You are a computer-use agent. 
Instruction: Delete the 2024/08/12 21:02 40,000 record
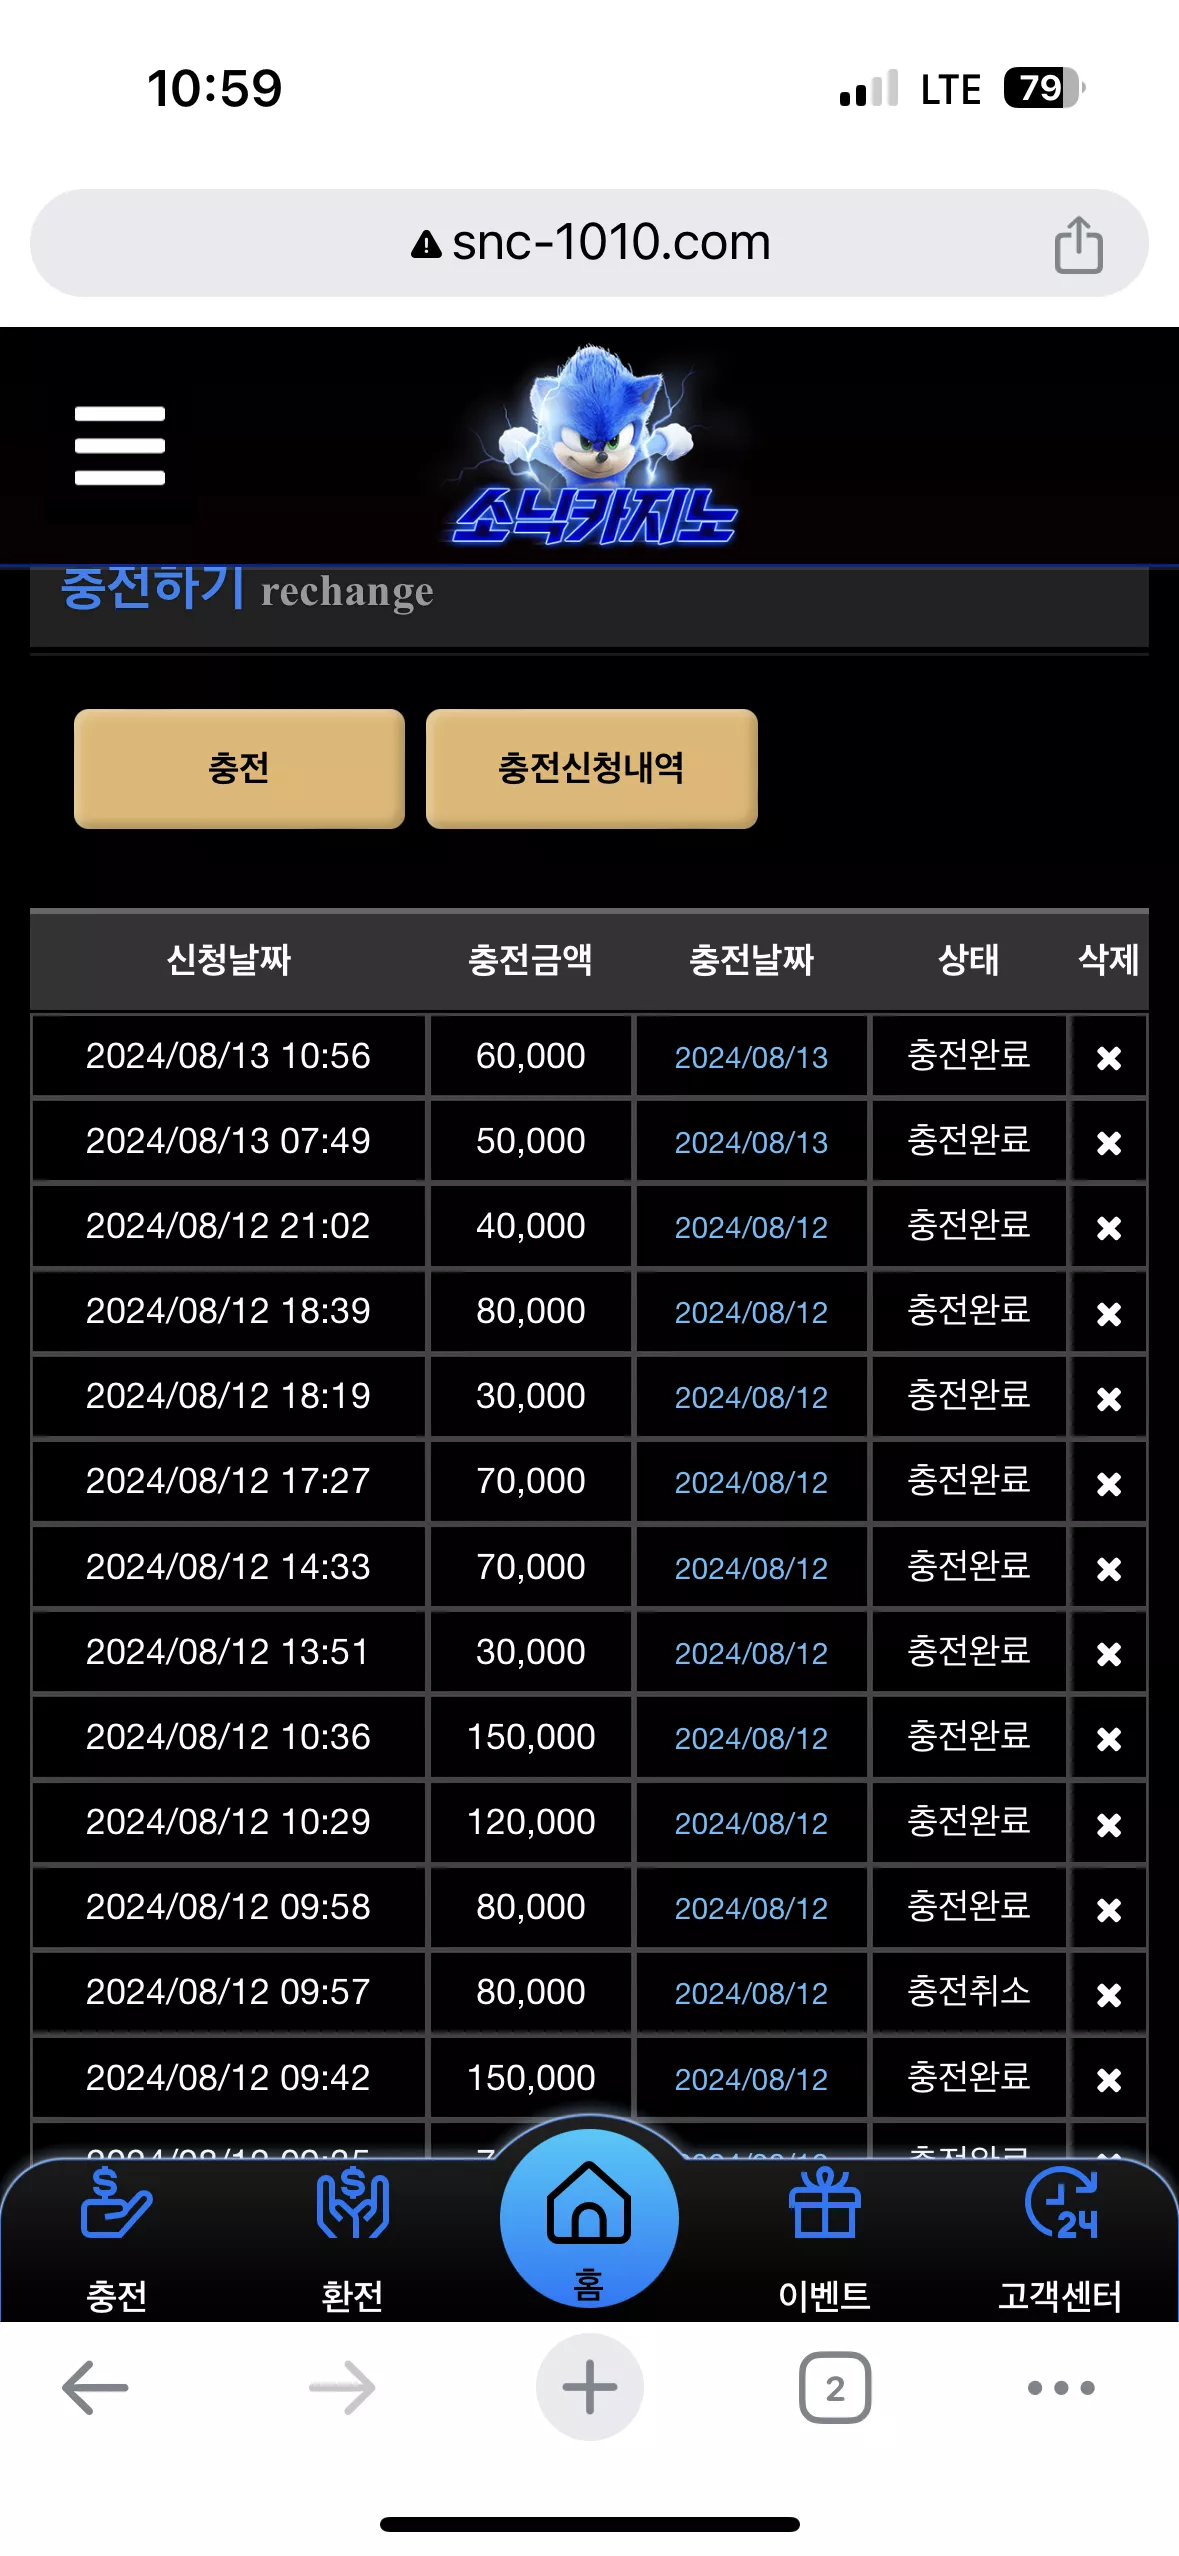1108,1228
